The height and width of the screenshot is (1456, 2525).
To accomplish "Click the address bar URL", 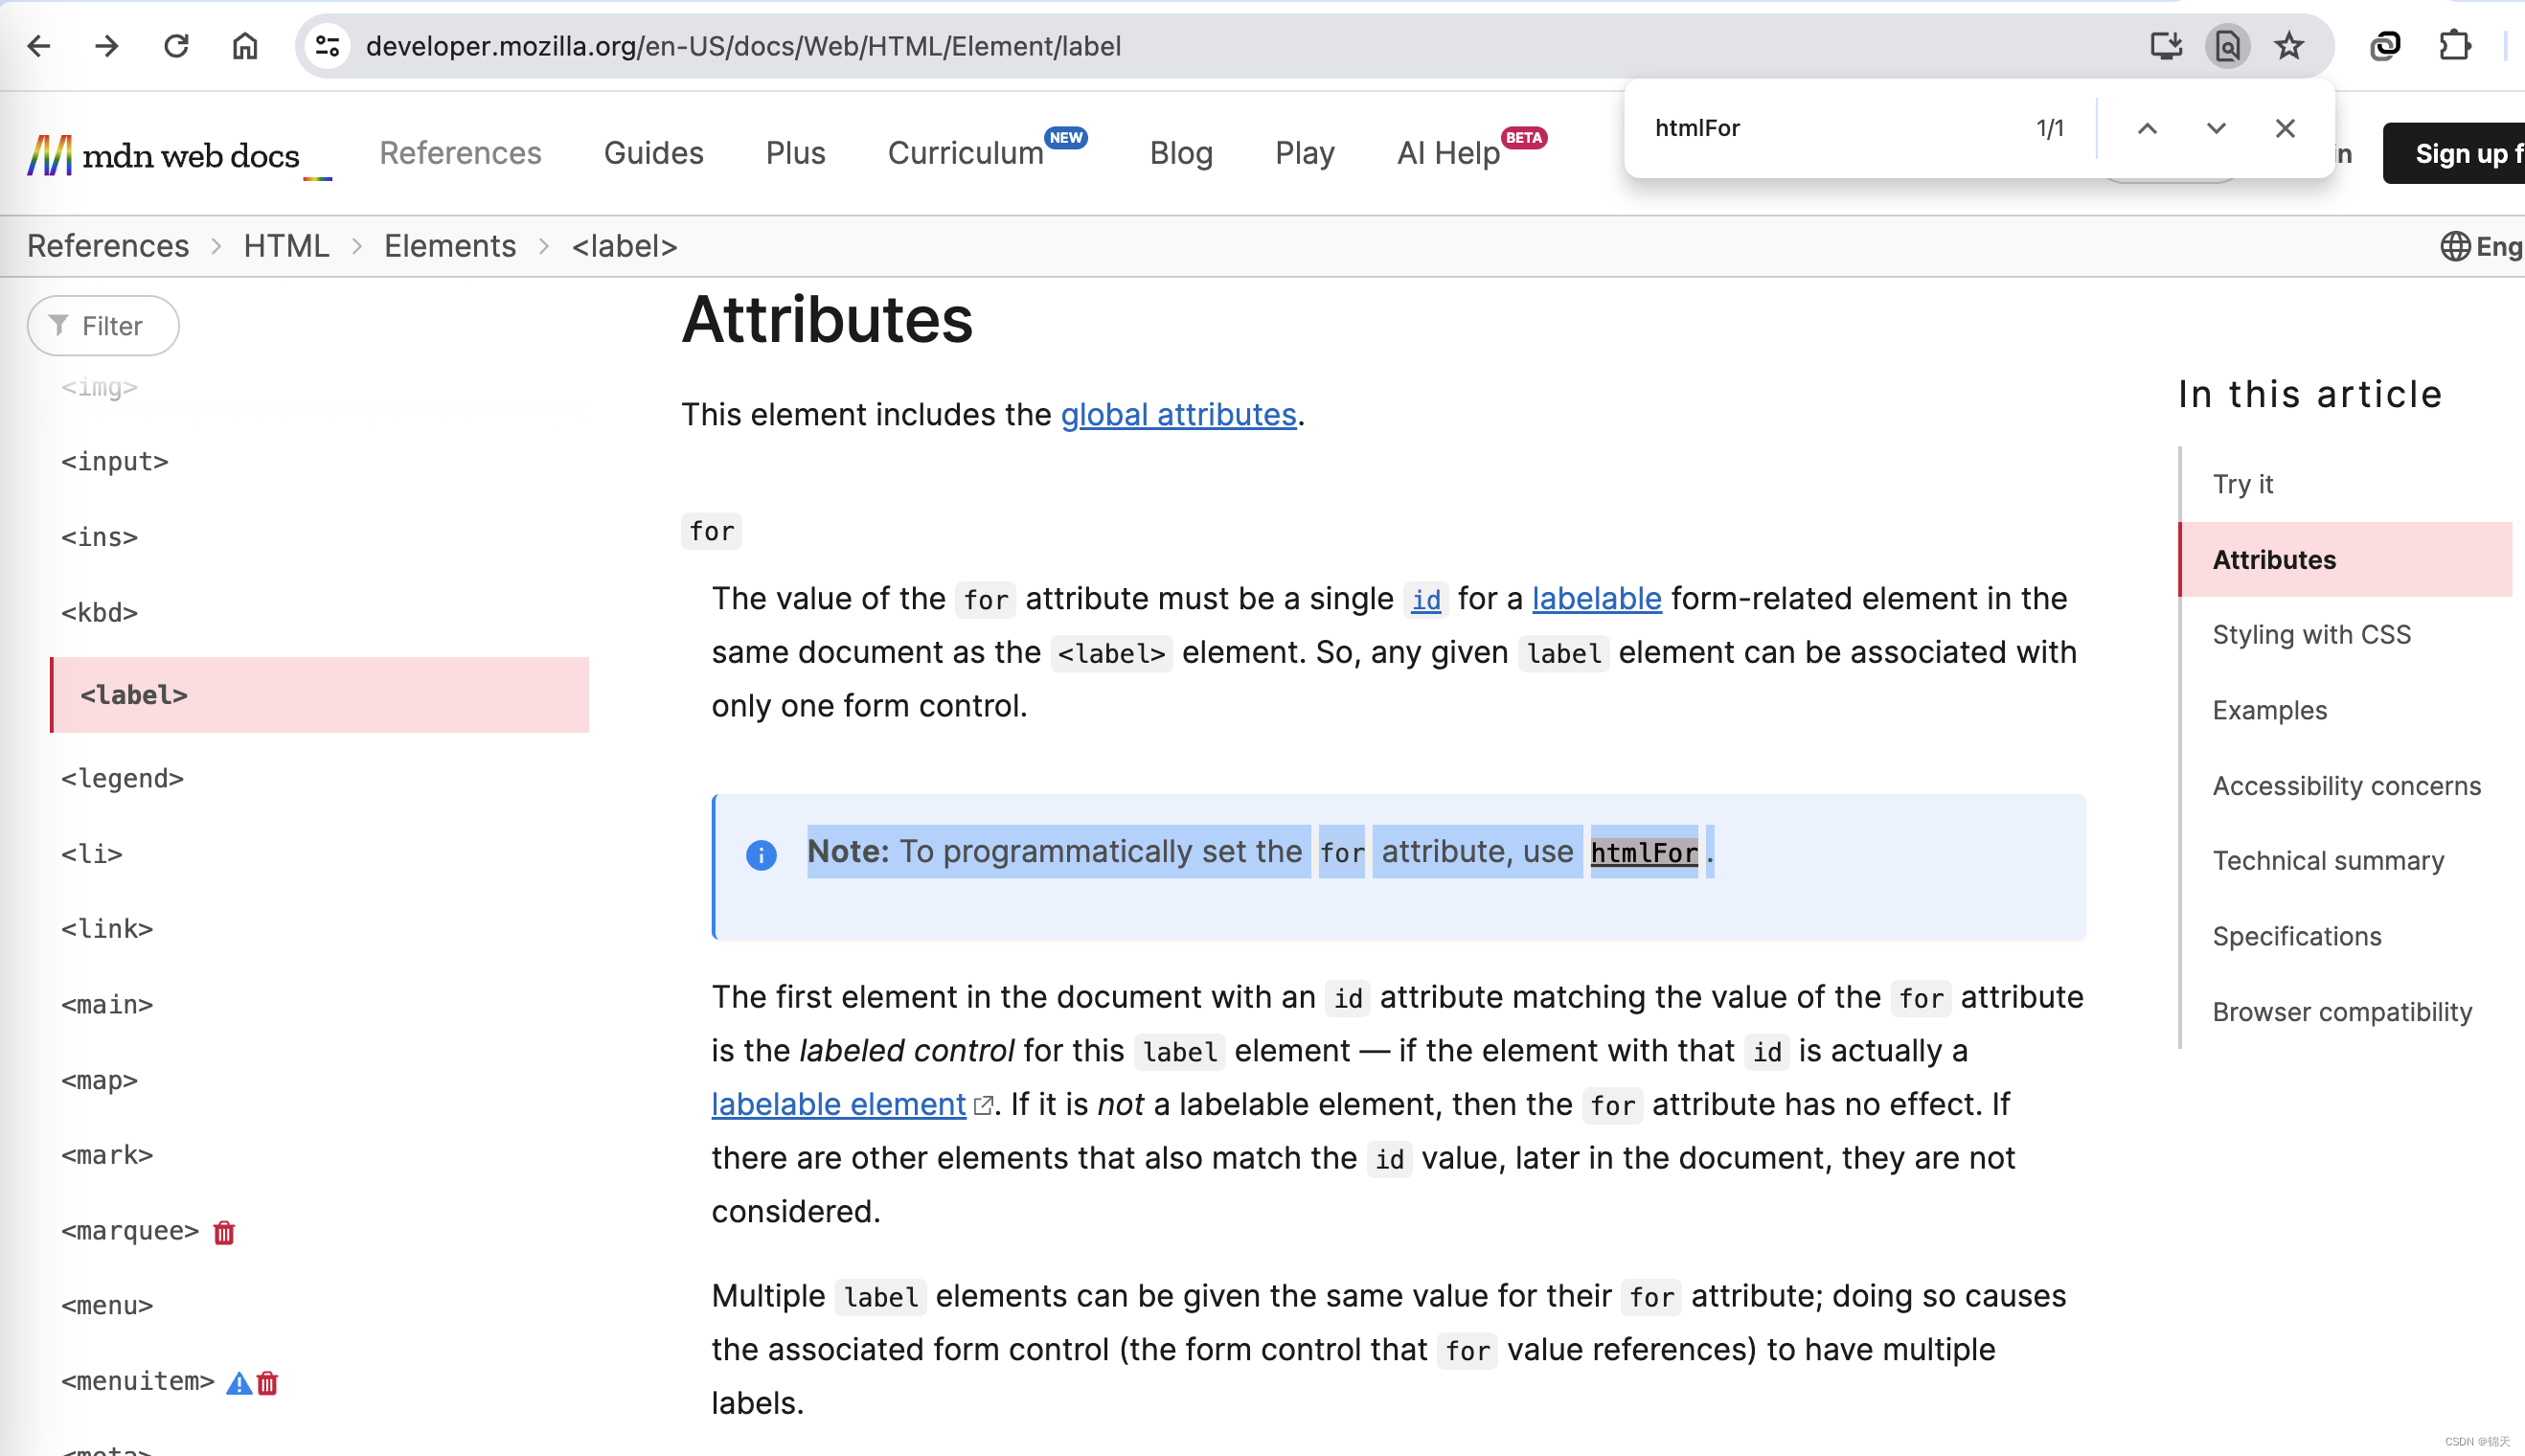I will point(743,46).
